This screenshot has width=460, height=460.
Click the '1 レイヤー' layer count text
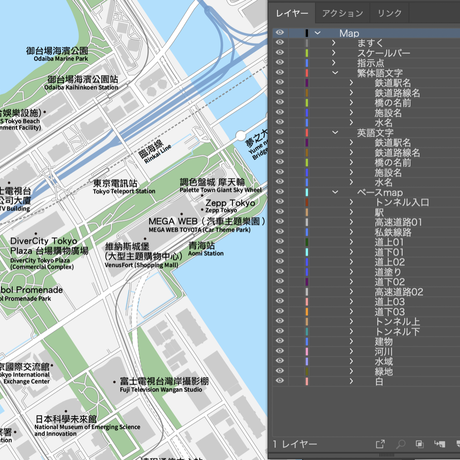click(295, 444)
